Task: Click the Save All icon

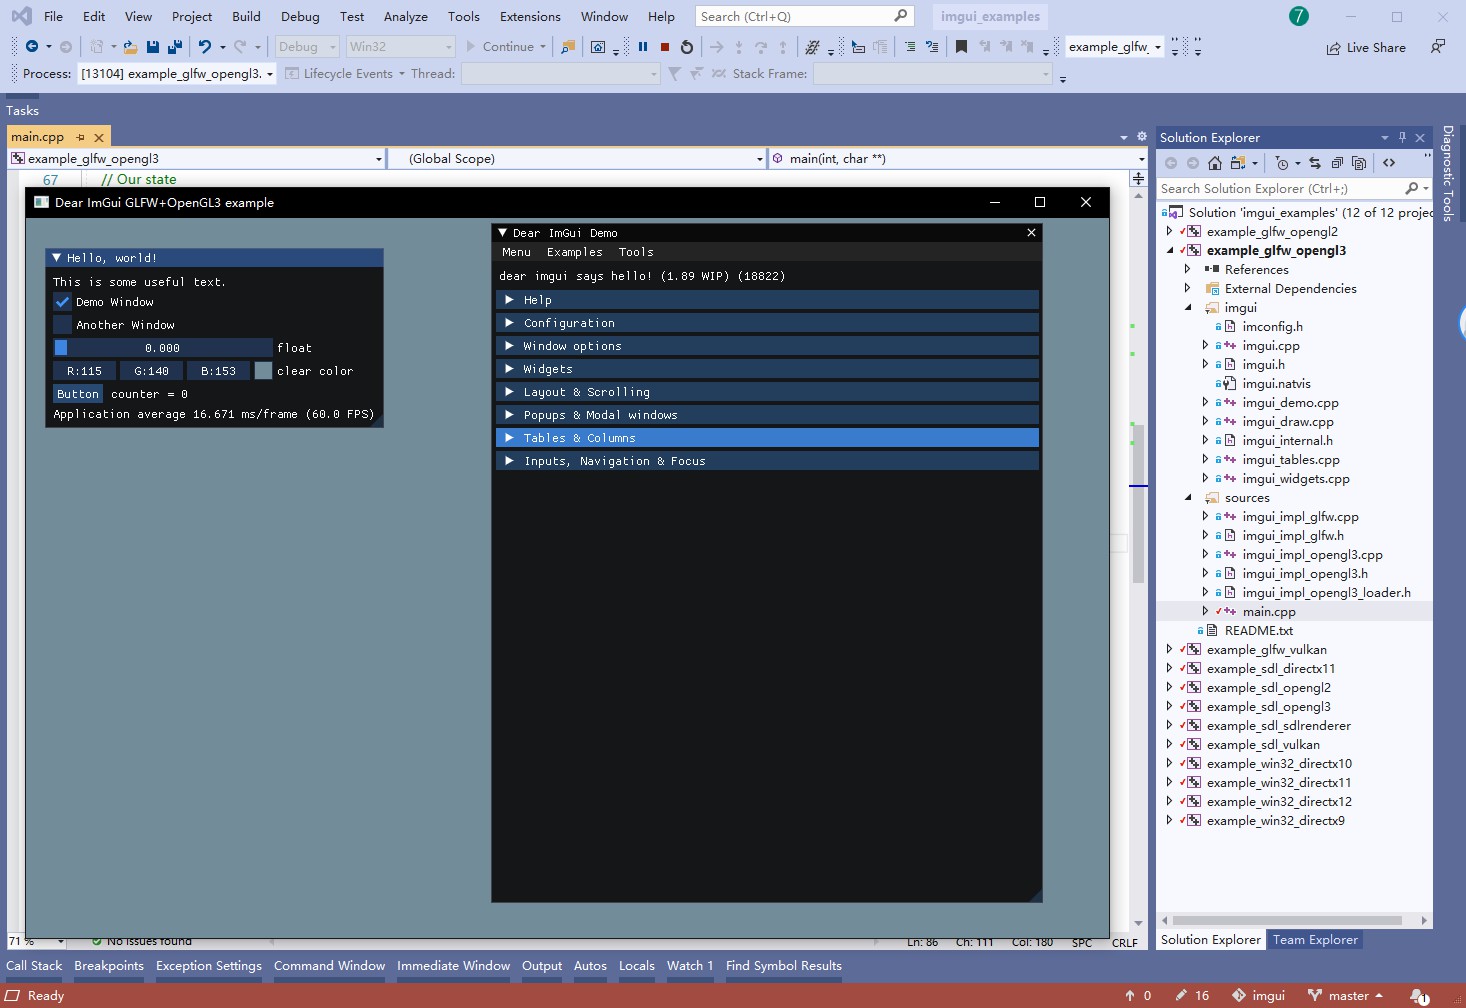Action: point(175,47)
